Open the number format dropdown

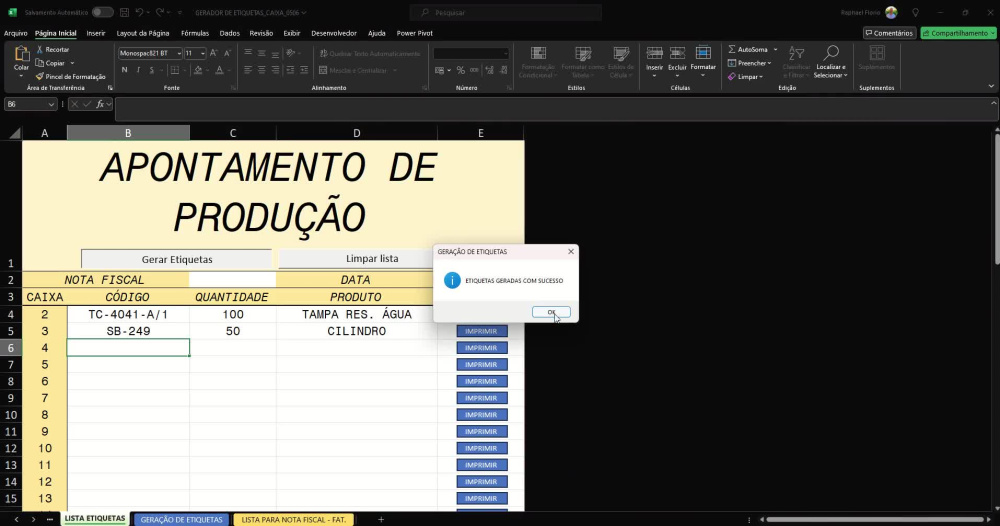coord(505,54)
